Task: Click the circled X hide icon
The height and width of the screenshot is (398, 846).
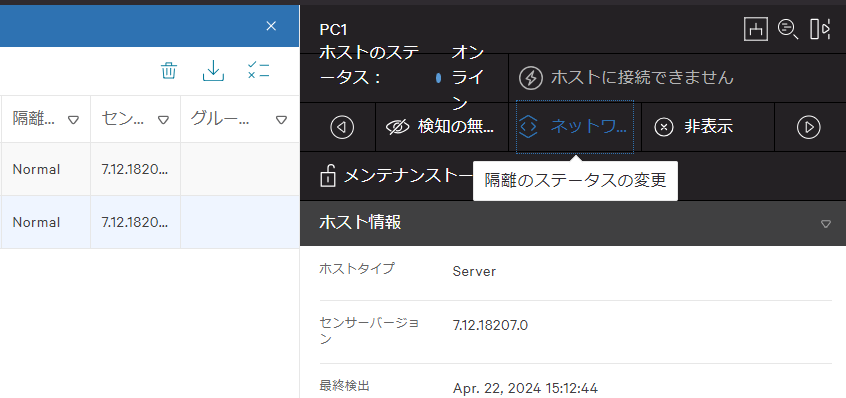Action: pos(664,127)
